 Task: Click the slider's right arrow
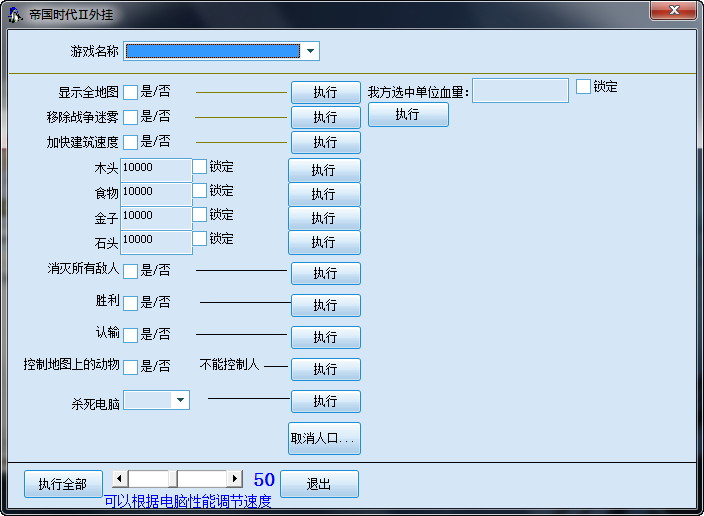click(x=235, y=479)
